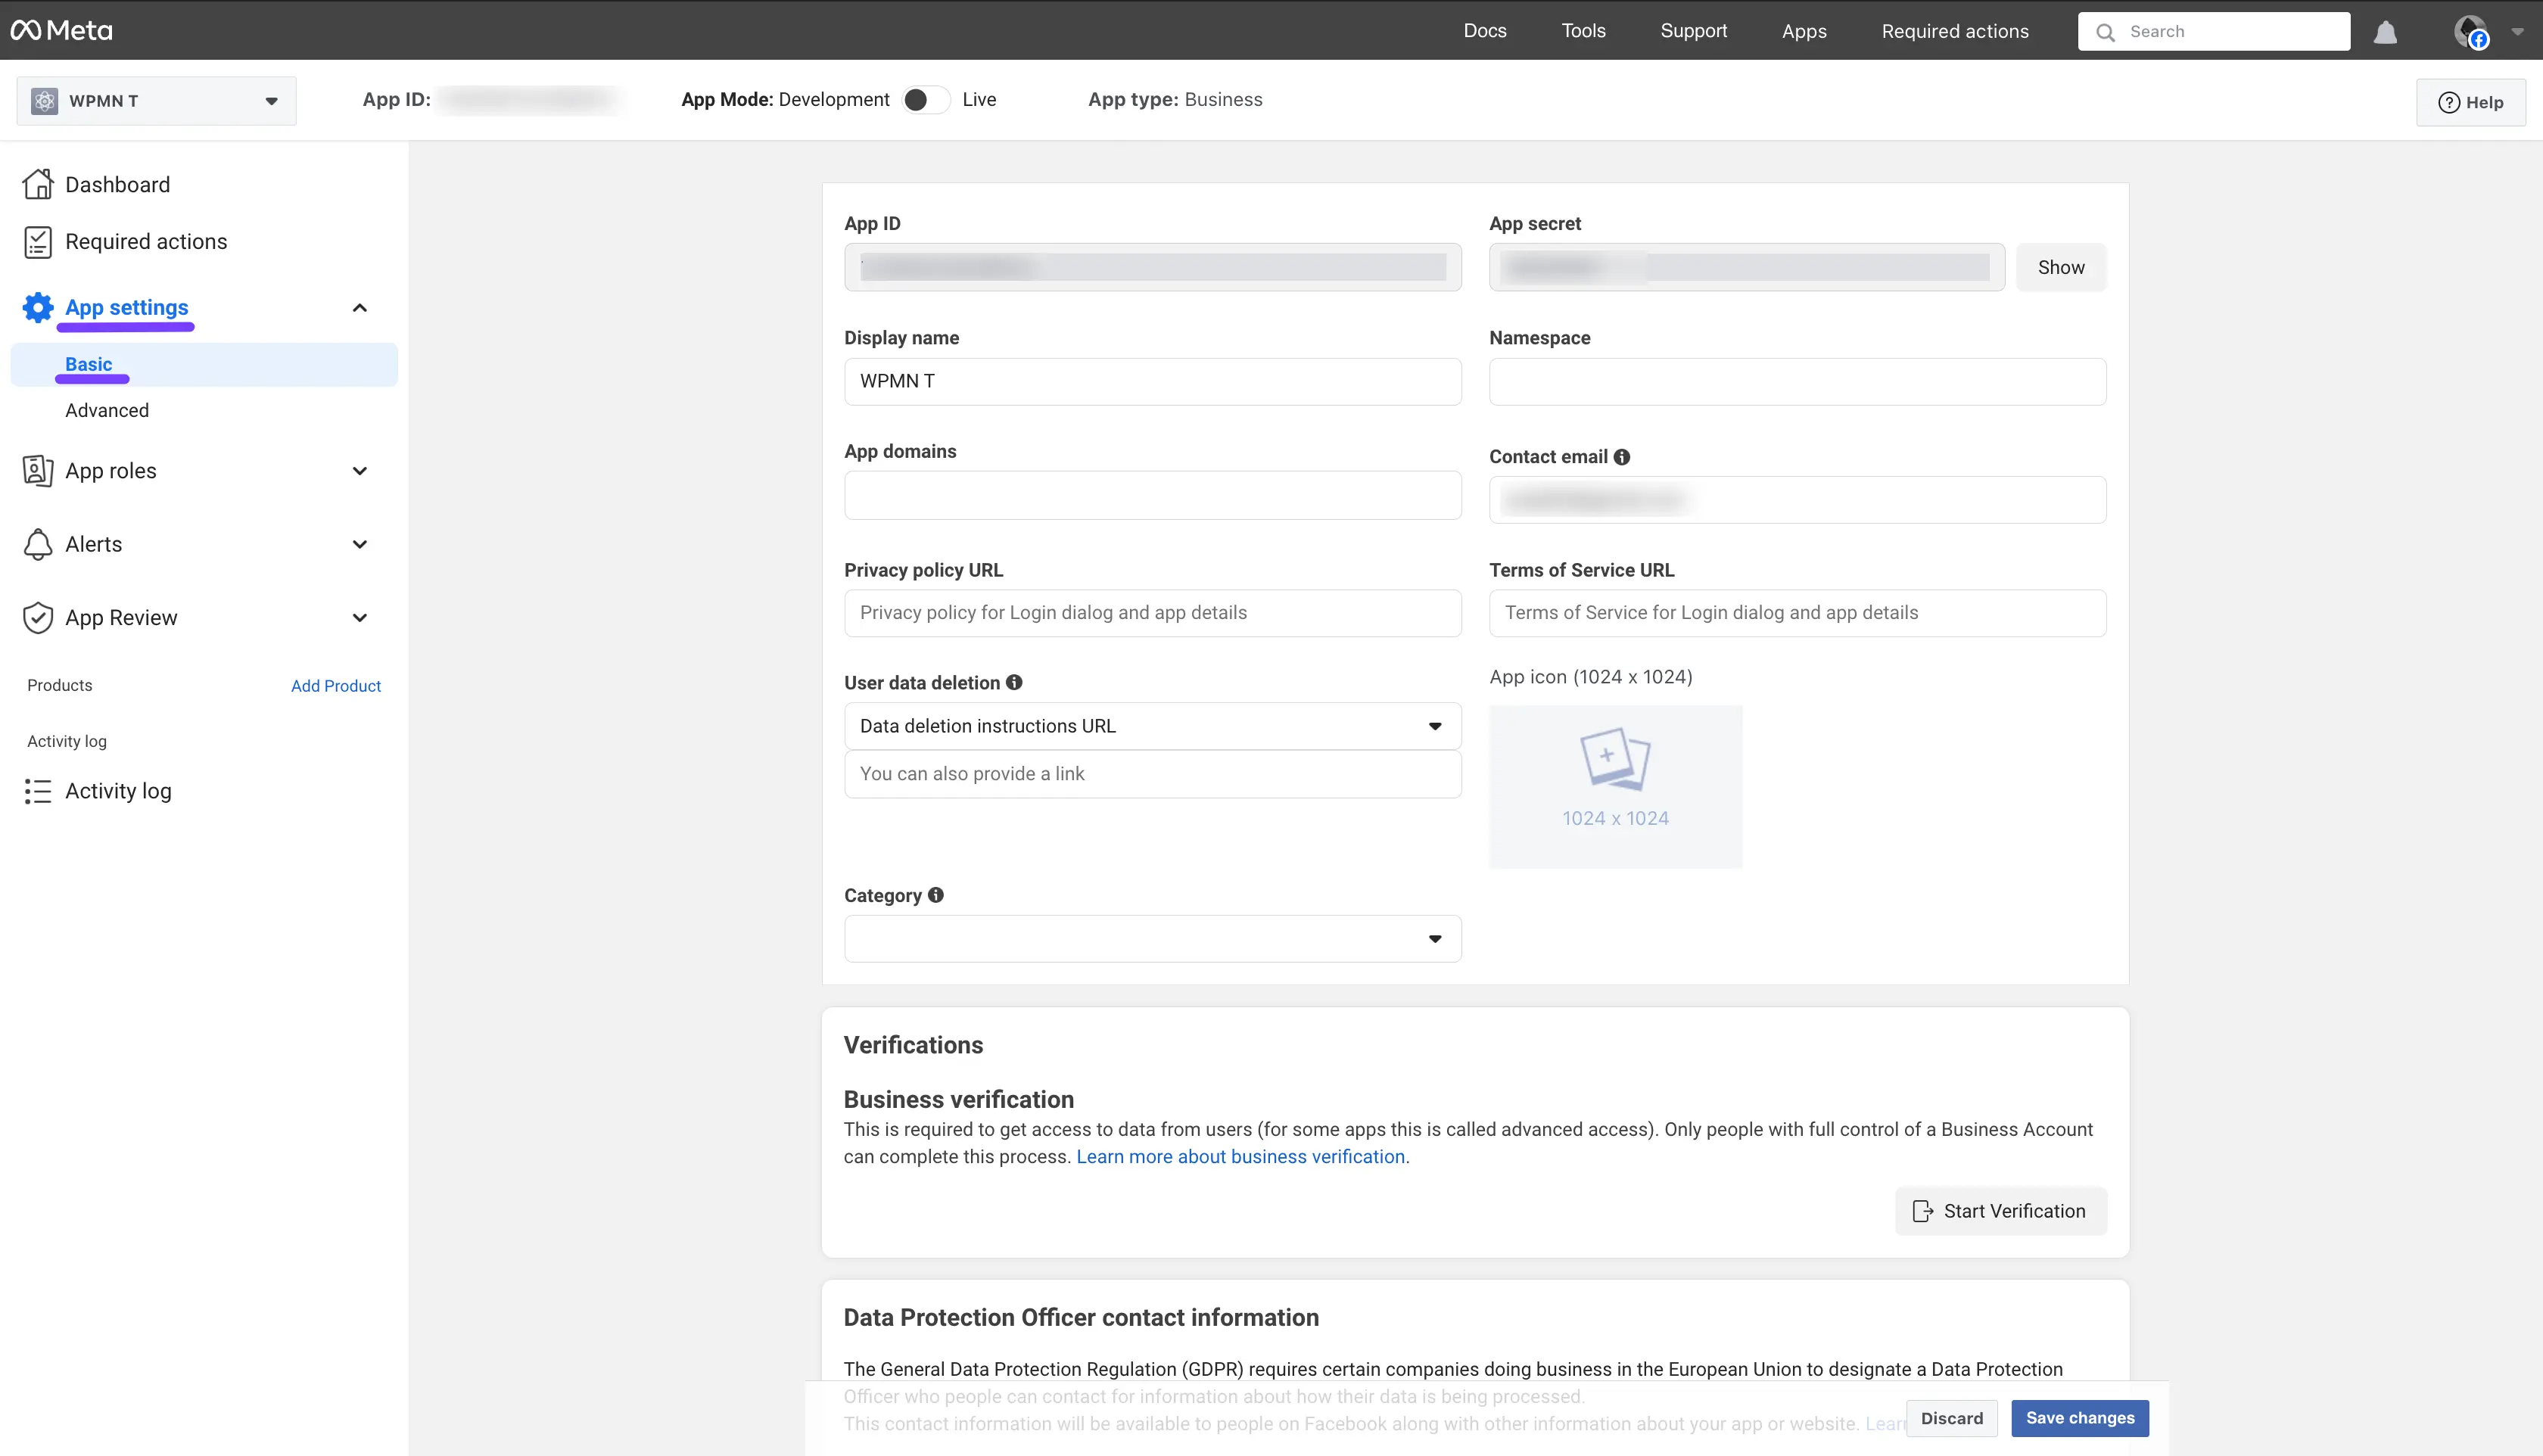This screenshot has height=1456, width=2543.
Task: Click the Required actions checklist icon
Action: (38, 242)
